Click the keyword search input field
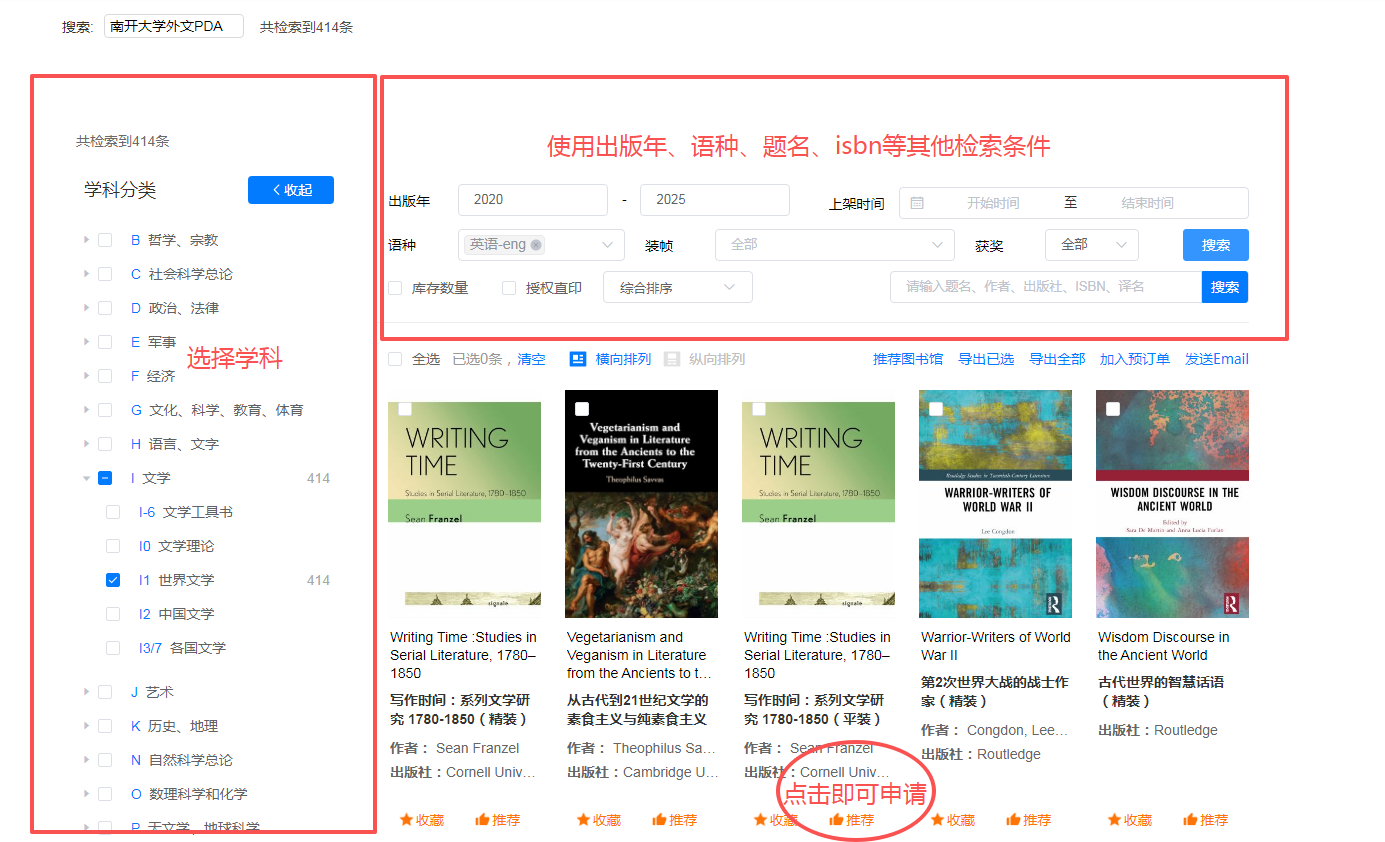The width and height of the screenshot is (1385, 842). click(x=1045, y=287)
